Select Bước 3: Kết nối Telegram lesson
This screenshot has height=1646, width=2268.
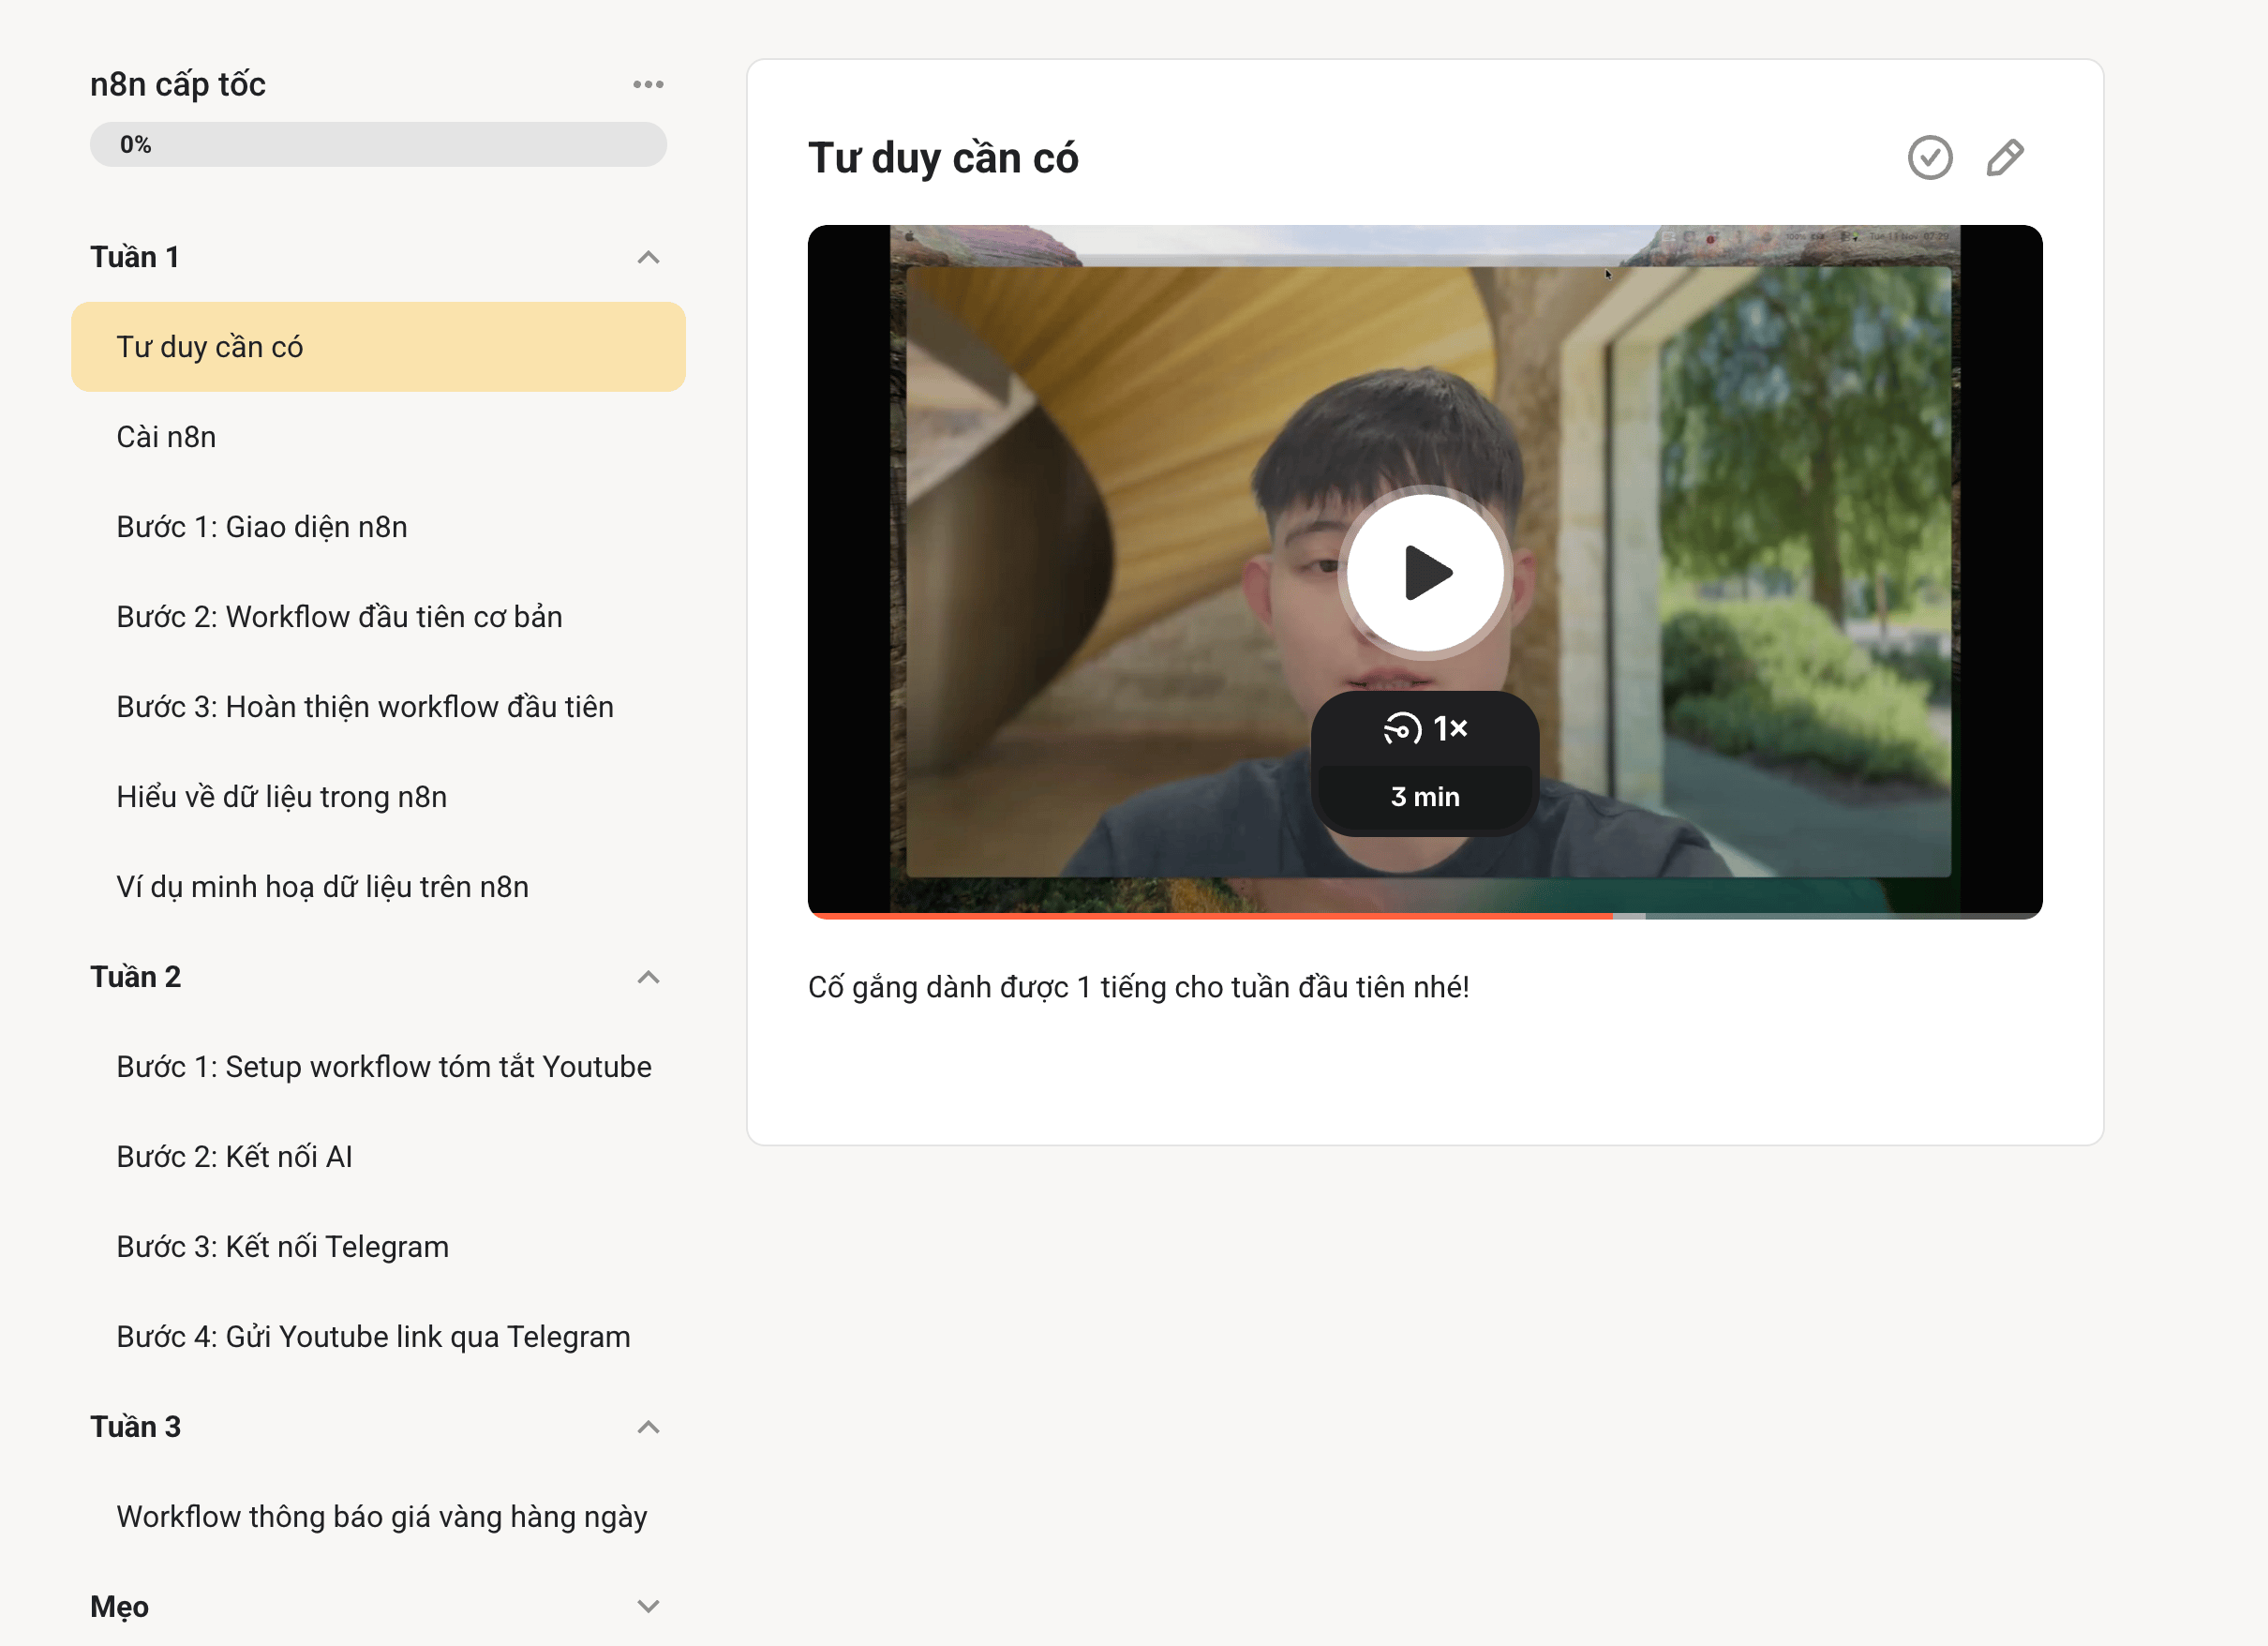(x=282, y=1247)
